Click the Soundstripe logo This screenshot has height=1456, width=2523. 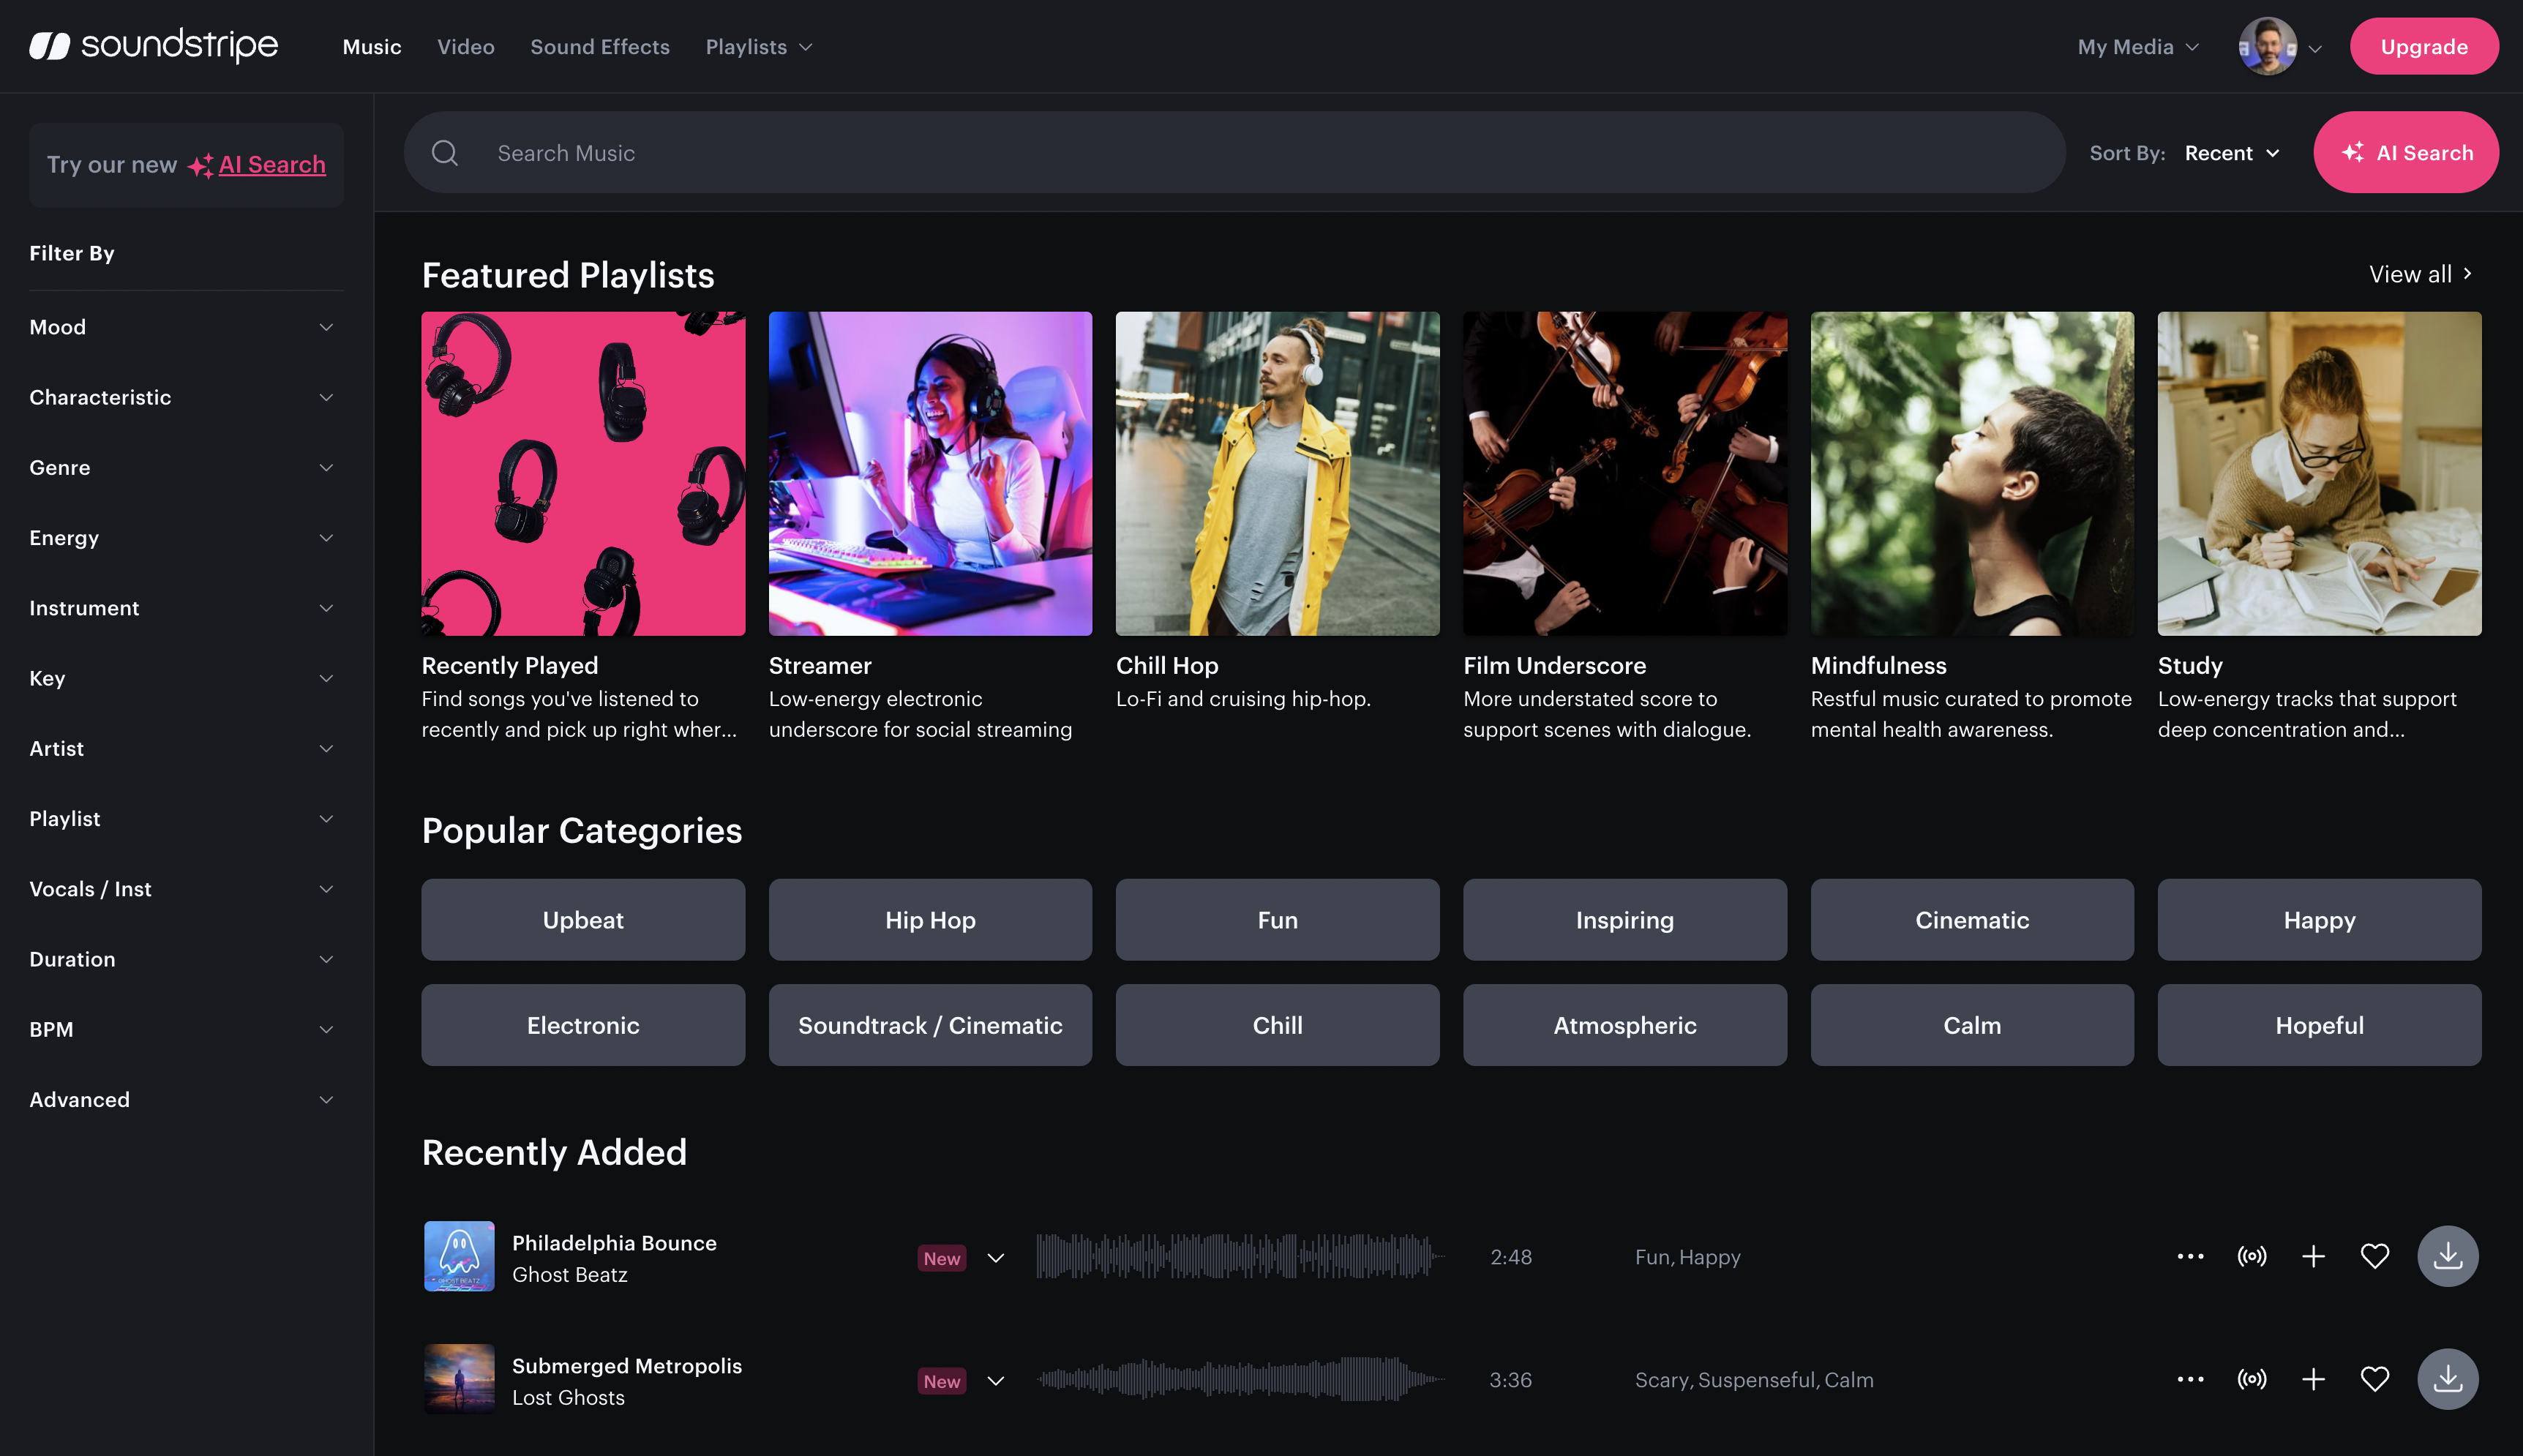pos(154,46)
